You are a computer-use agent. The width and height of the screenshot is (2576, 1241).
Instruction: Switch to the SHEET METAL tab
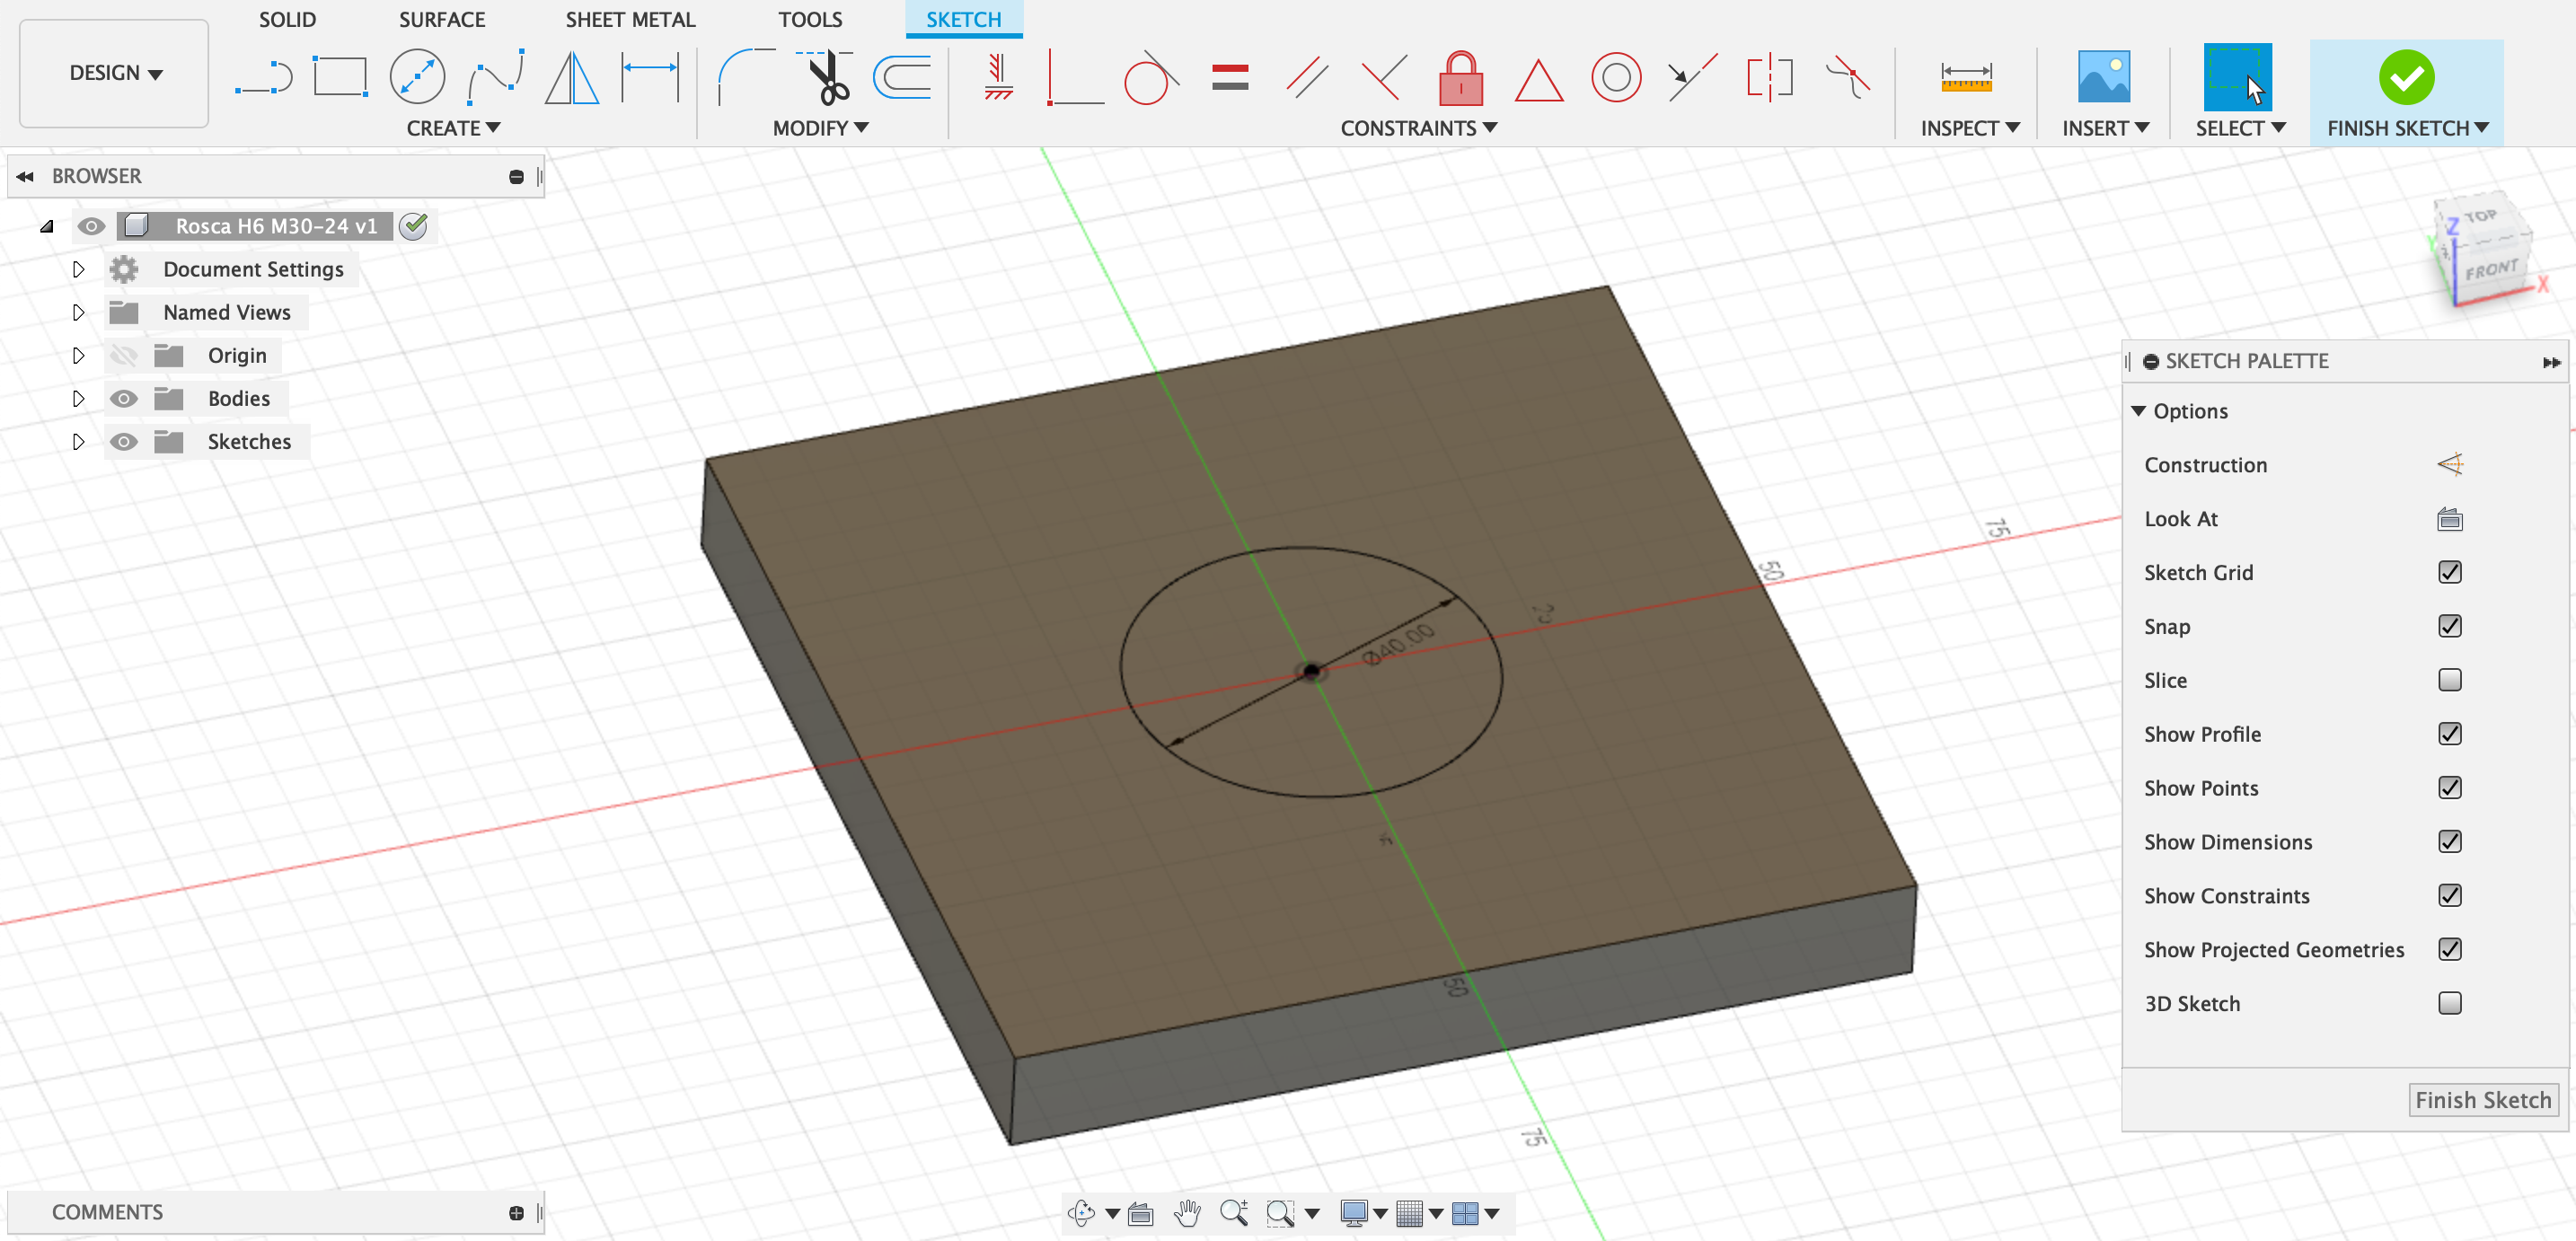point(630,19)
